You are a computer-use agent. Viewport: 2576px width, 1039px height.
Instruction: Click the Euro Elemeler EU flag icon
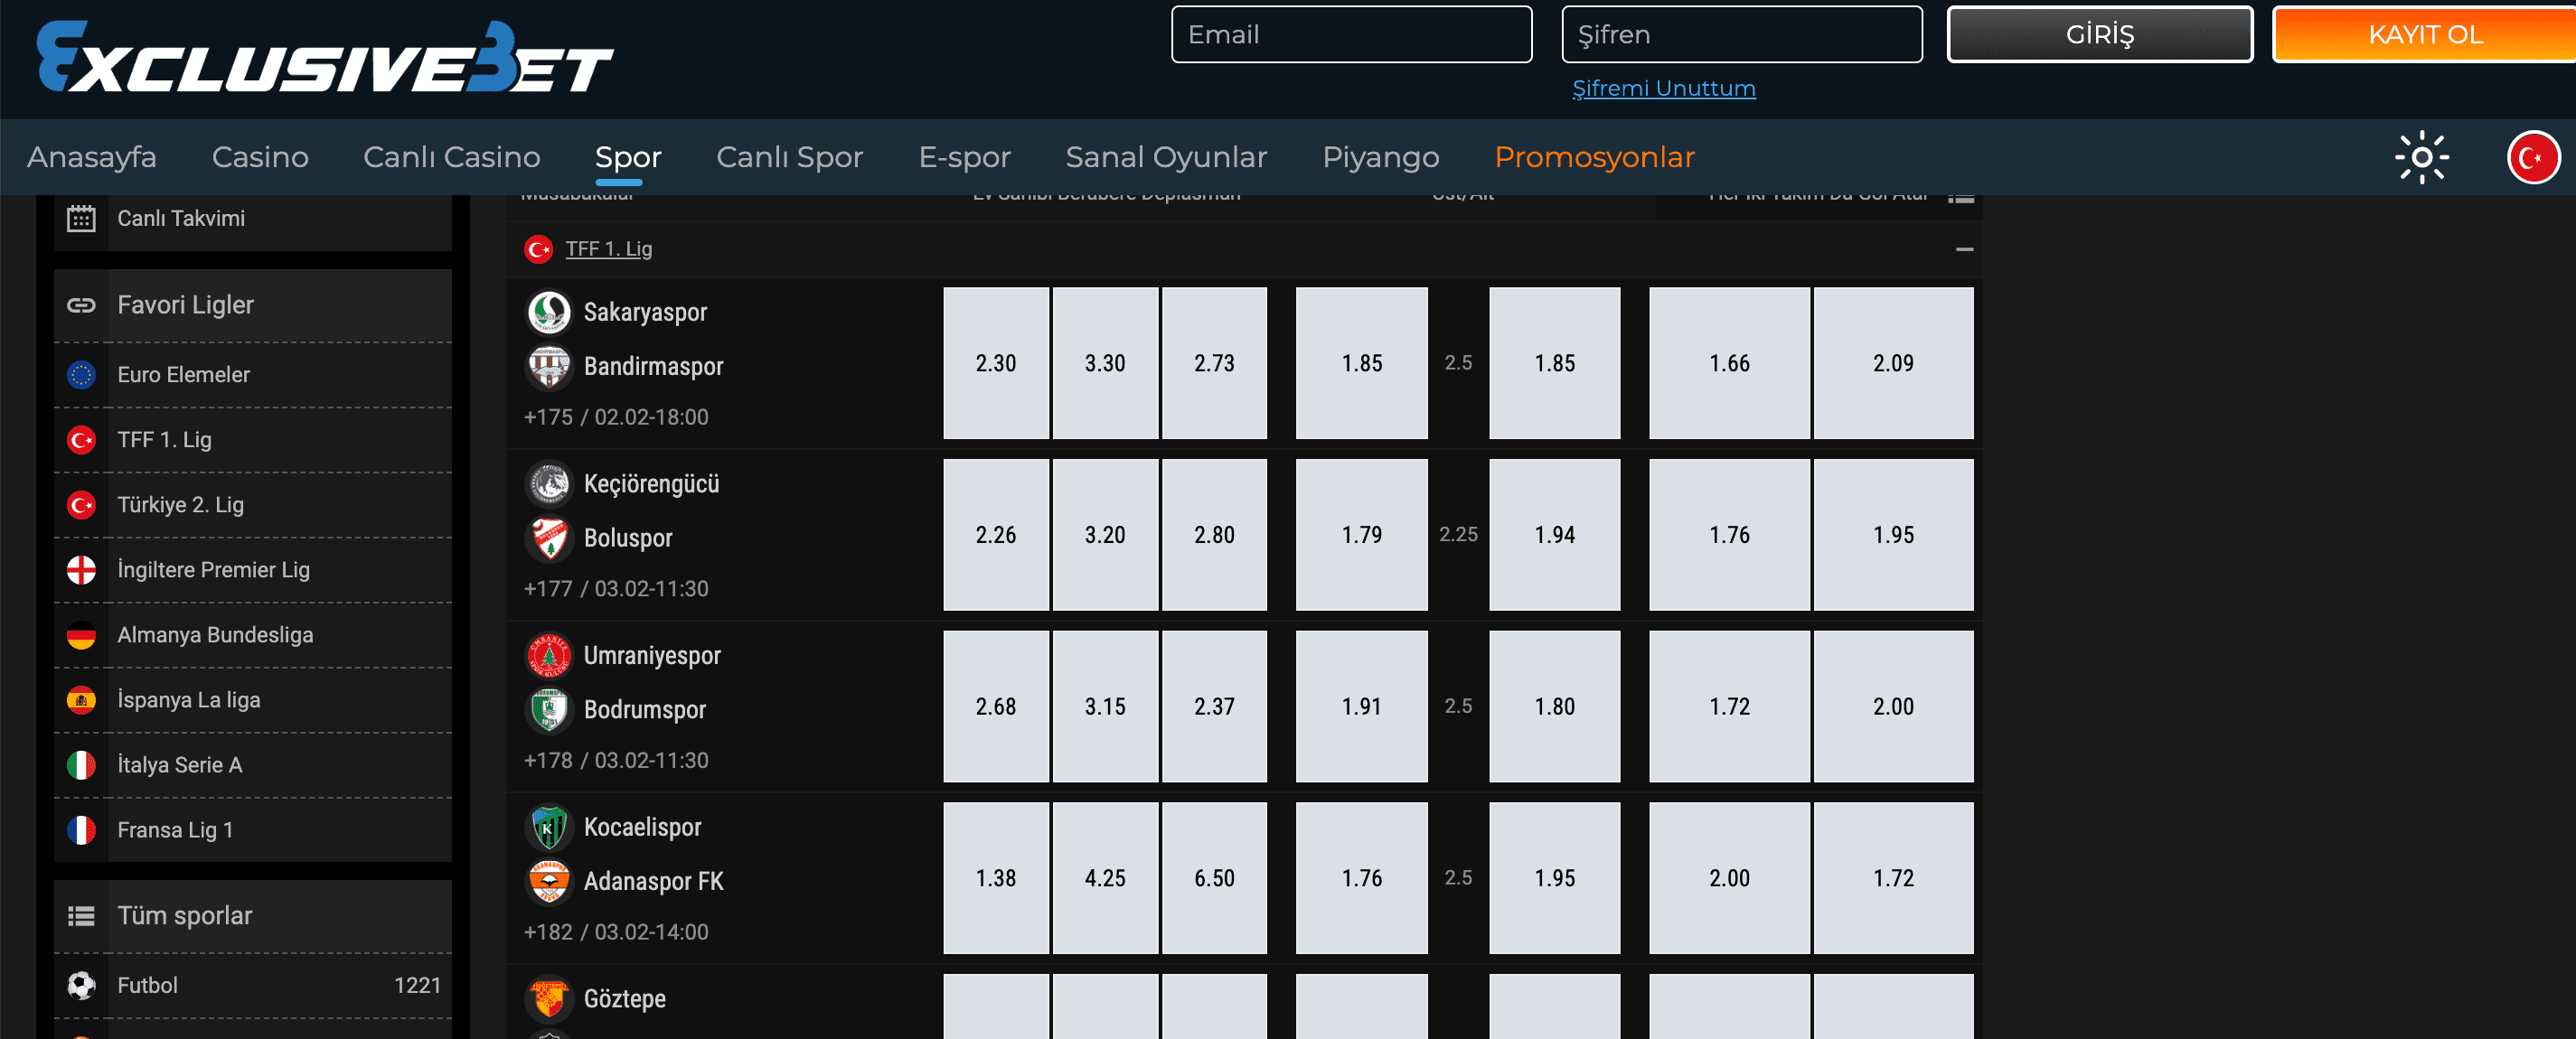point(81,375)
